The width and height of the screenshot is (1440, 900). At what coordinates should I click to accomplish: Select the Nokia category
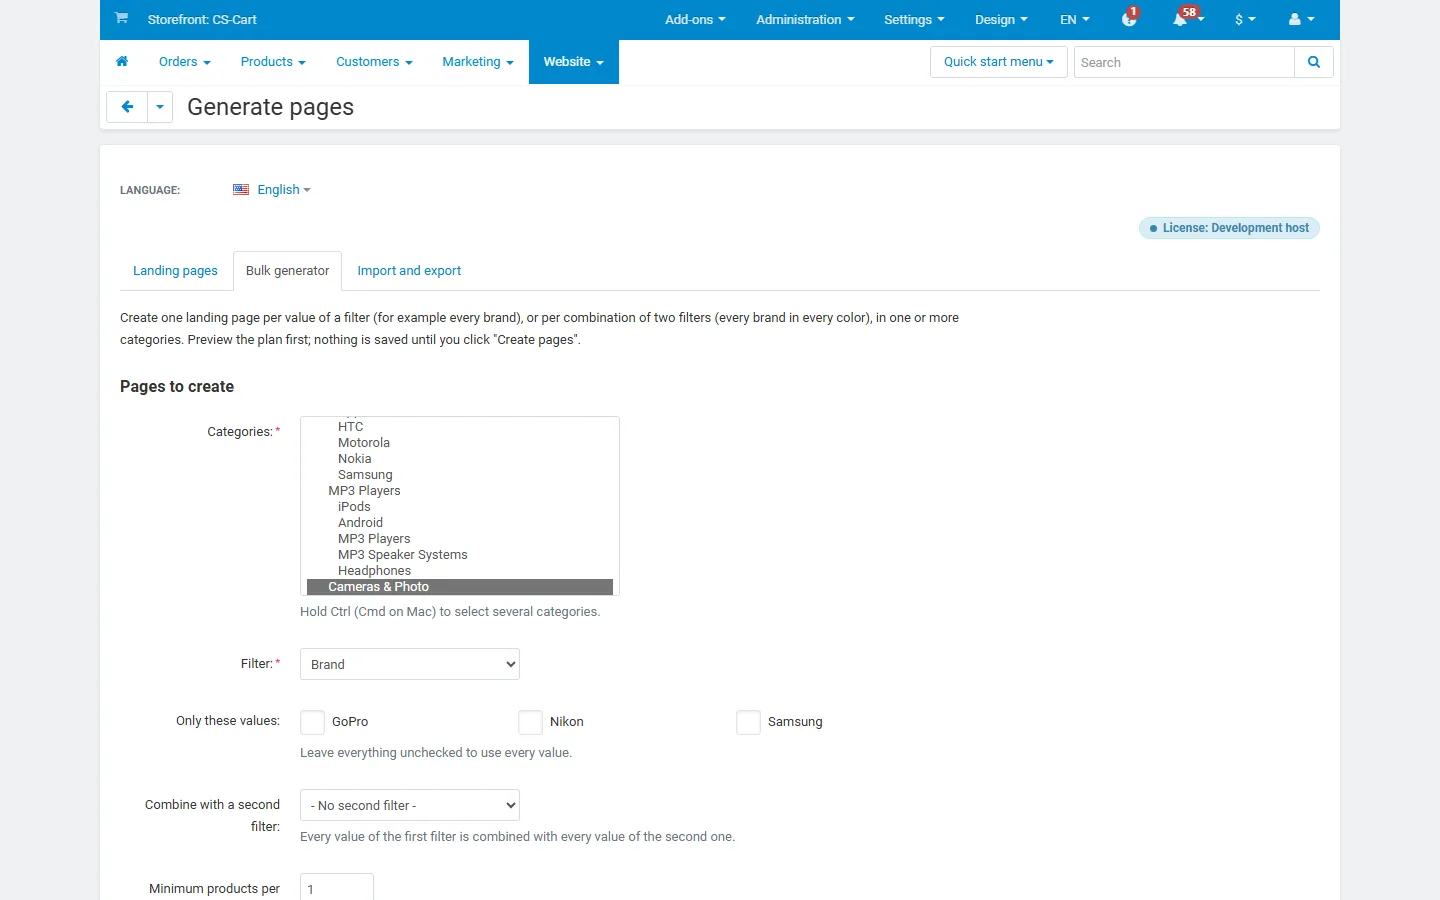point(460,459)
